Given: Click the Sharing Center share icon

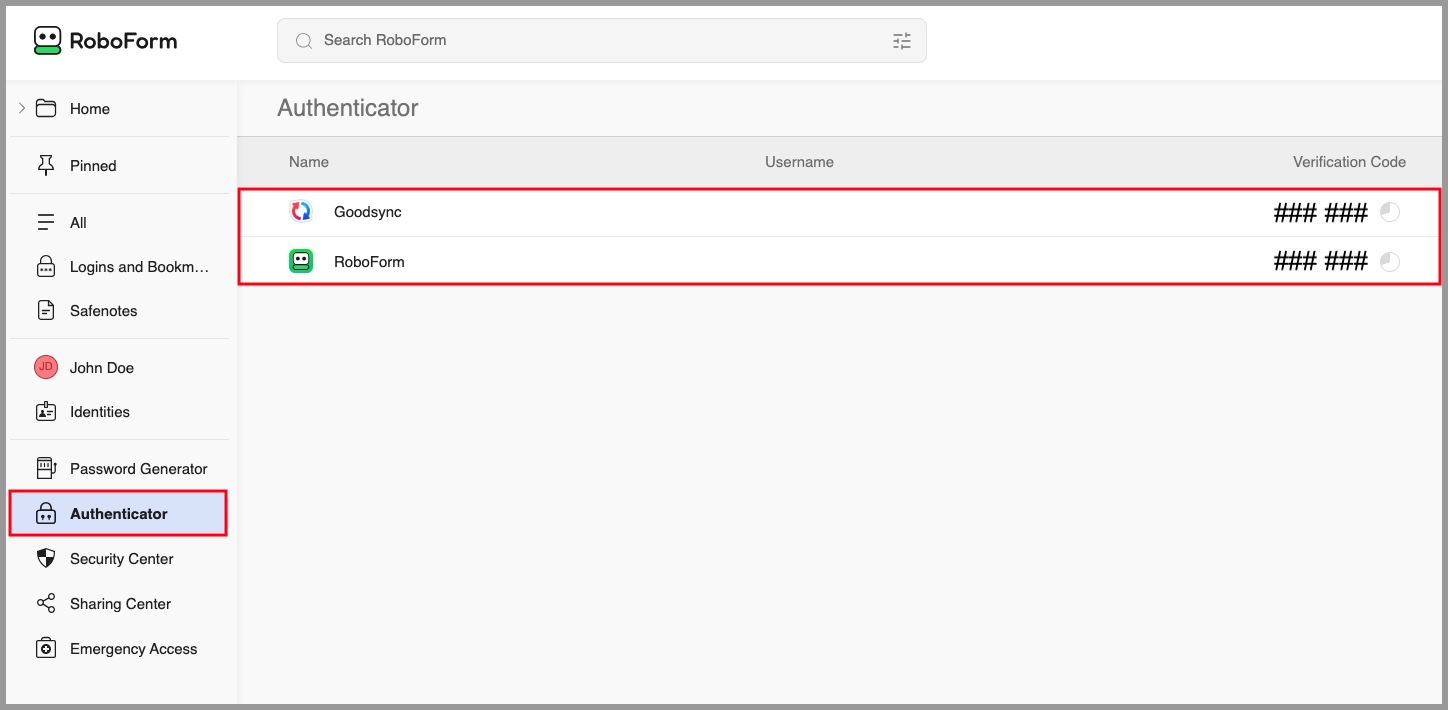Looking at the screenshot, I should [46, 603].
